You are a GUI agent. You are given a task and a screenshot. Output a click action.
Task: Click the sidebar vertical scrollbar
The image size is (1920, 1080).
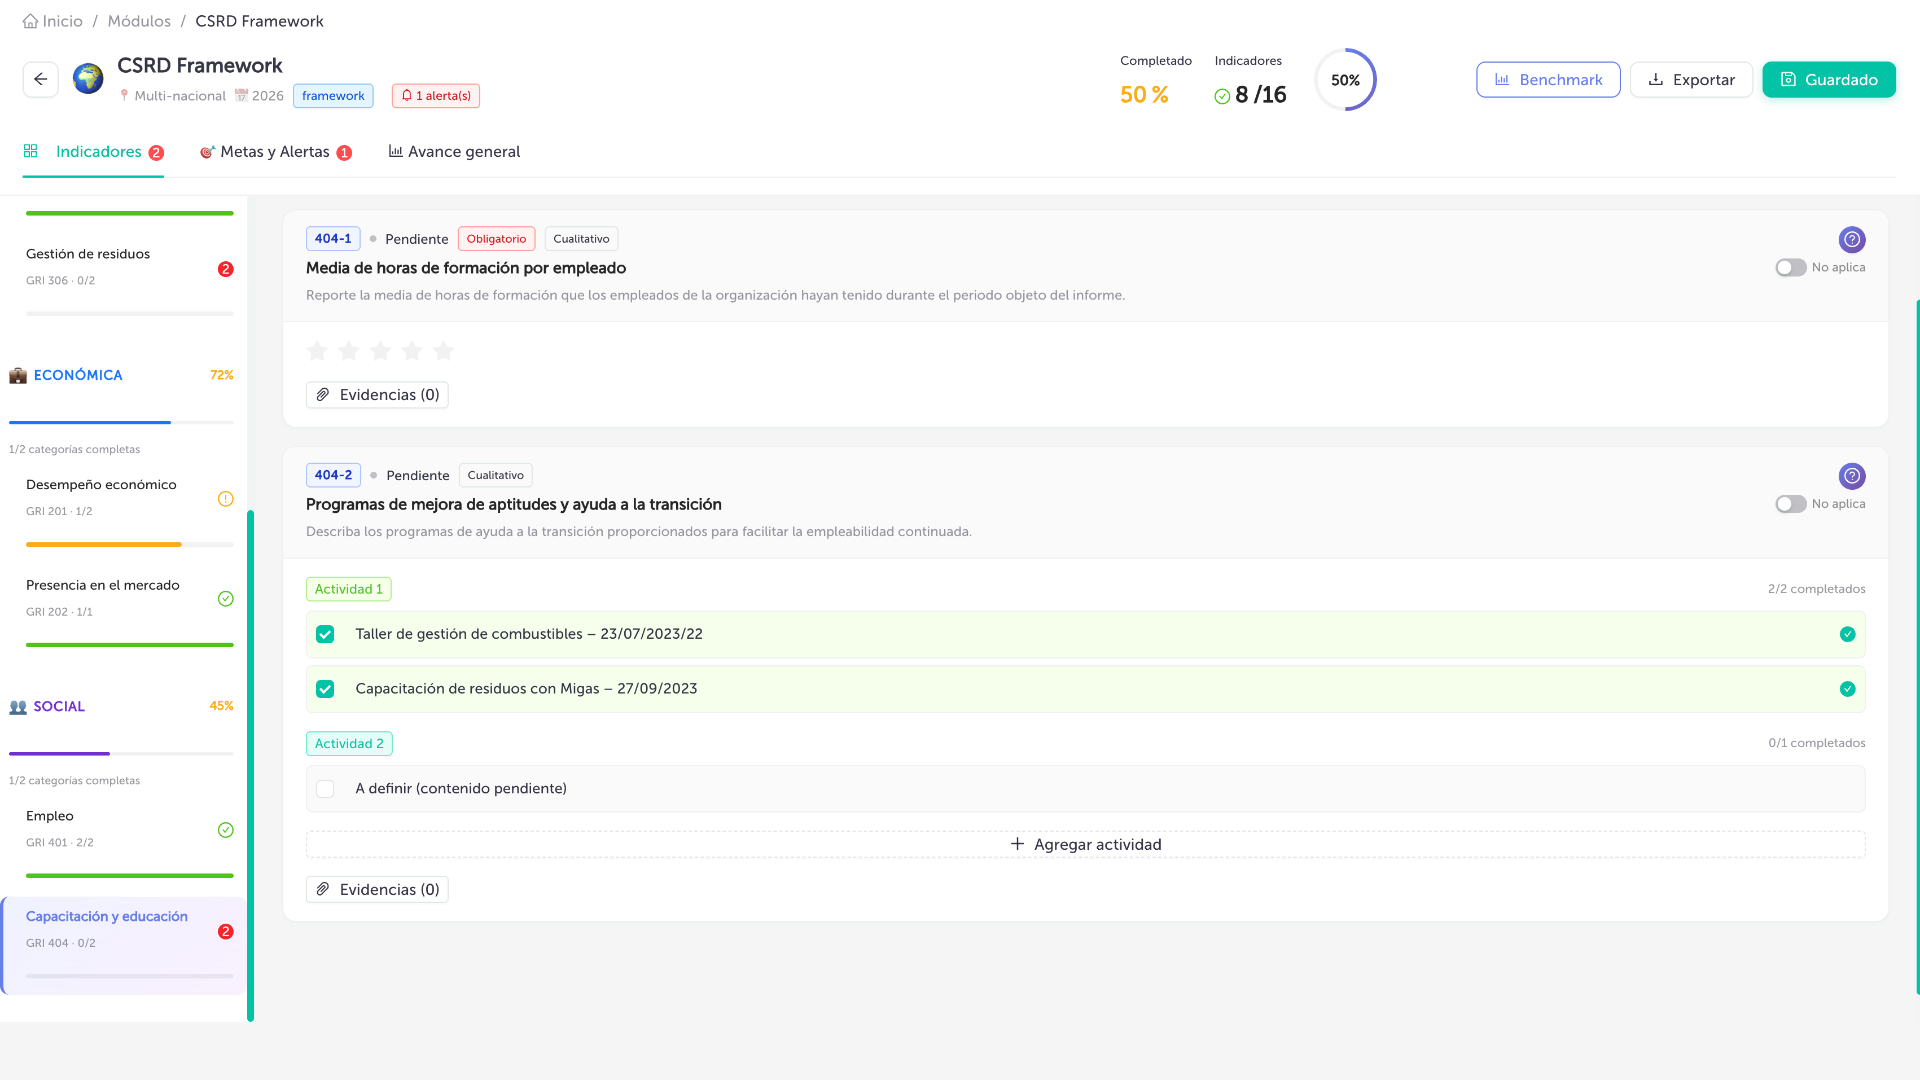[x=250, y=765]
